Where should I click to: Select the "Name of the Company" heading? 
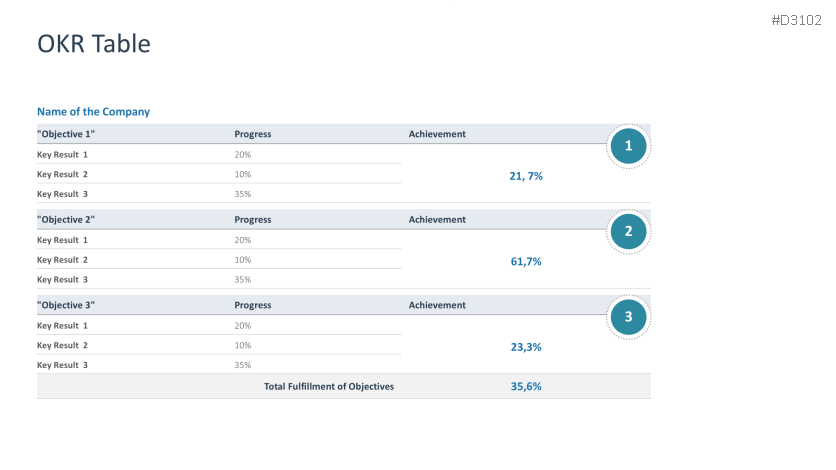point(93,112)
